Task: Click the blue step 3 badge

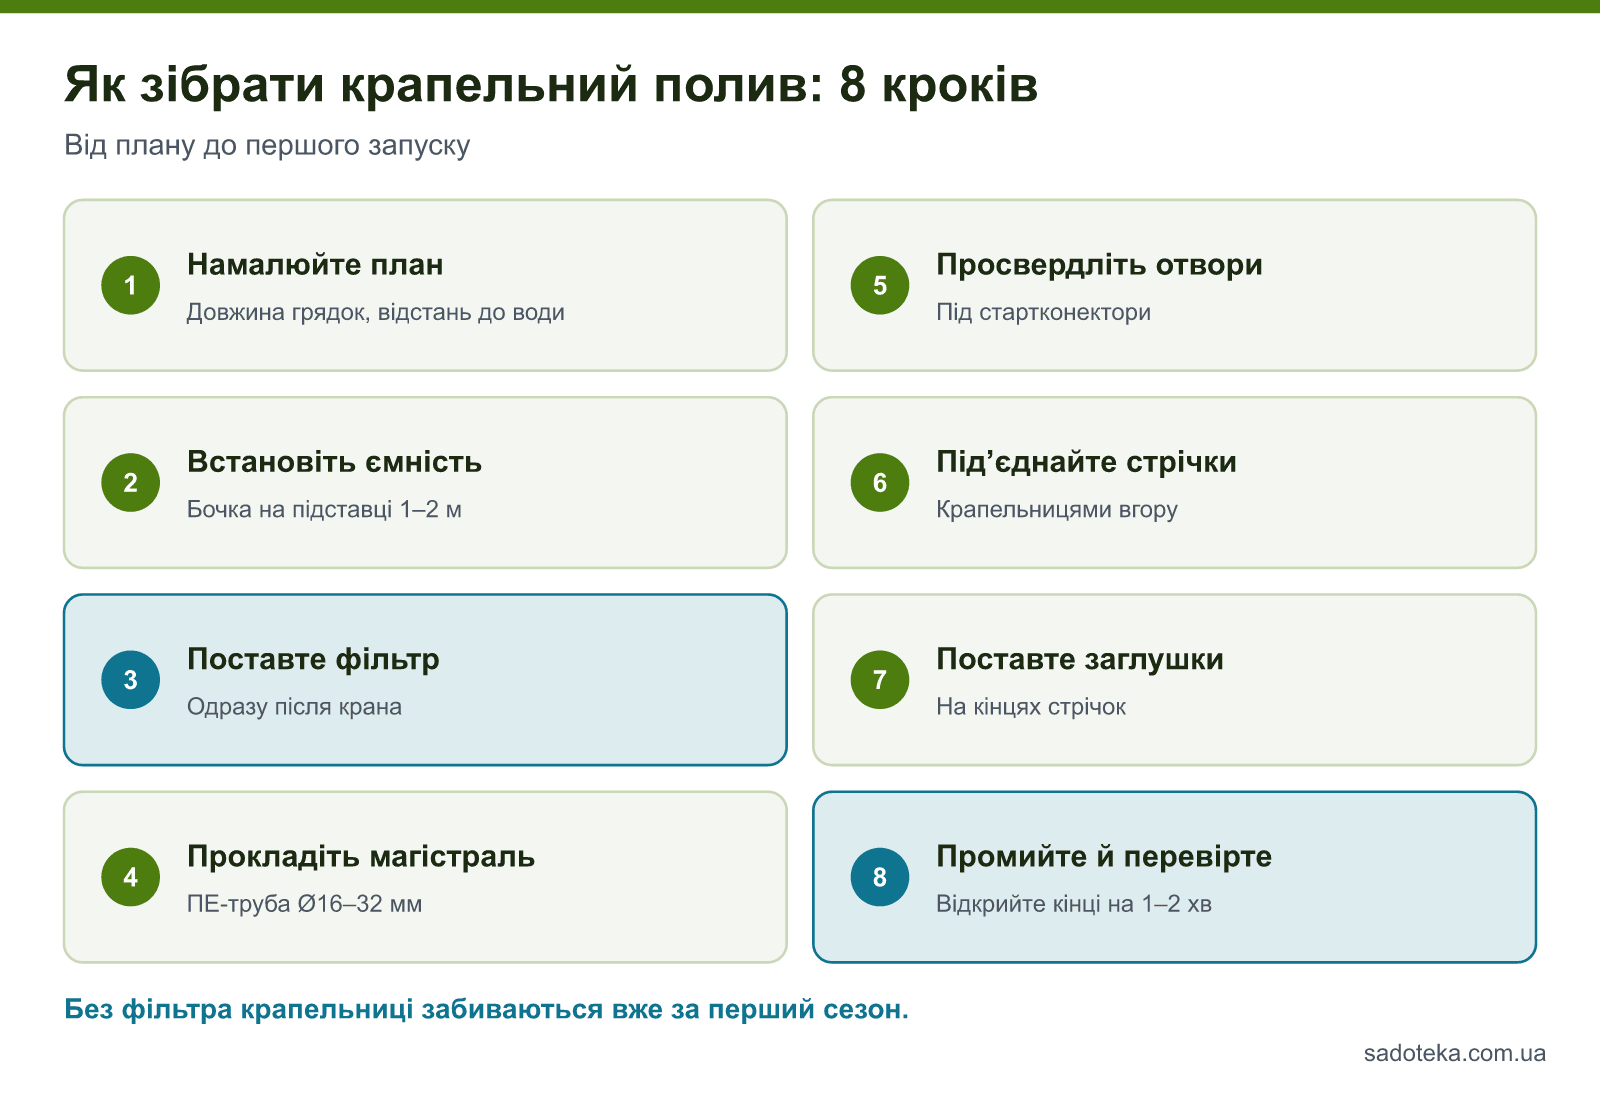Action: (131, 680)
